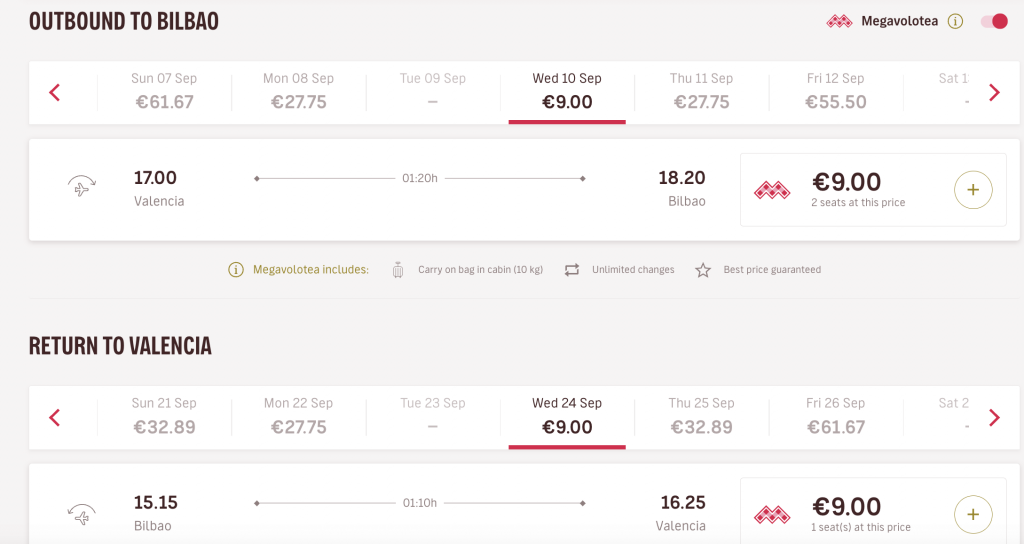Click the carry on bag luggage icon
This screenshot has width=1024, height=544.
398,270
